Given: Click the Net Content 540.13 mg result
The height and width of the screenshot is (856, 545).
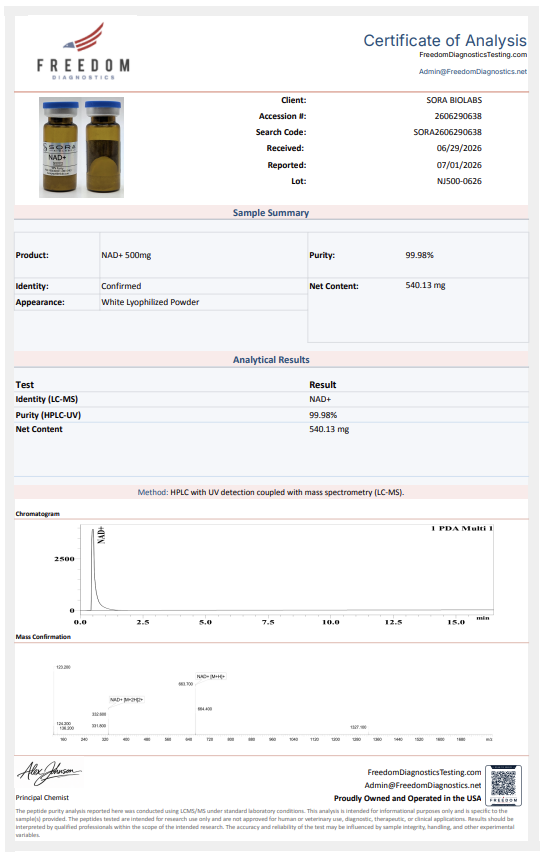Looking at the screenshot, I should (x=329, y=429).
